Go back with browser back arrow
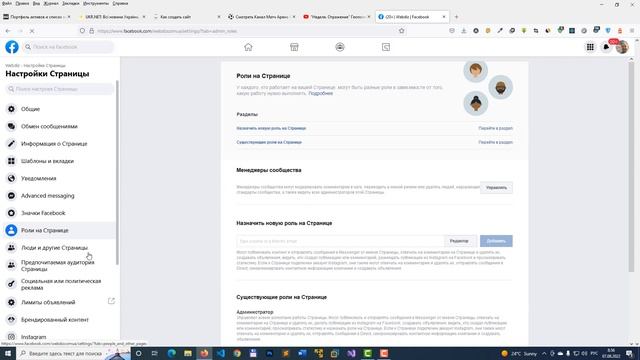 click(x=8, y=31)
